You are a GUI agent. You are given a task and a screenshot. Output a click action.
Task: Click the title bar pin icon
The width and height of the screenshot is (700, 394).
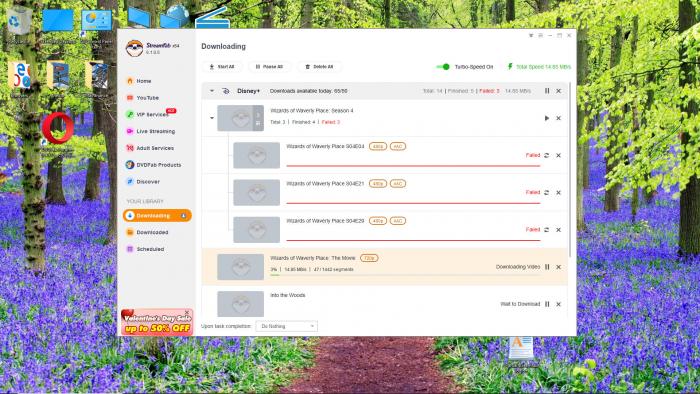tap(531, 35)
